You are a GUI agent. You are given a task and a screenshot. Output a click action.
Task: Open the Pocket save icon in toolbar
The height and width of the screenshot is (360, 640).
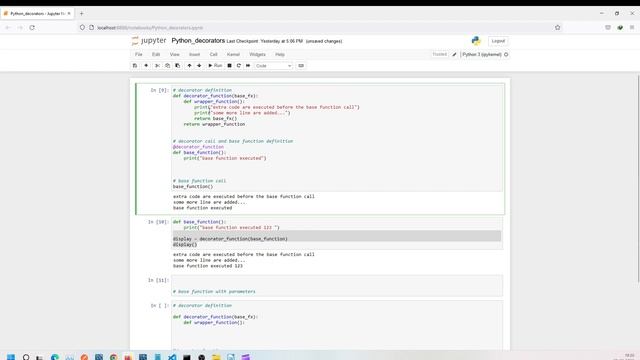point(608,27)
